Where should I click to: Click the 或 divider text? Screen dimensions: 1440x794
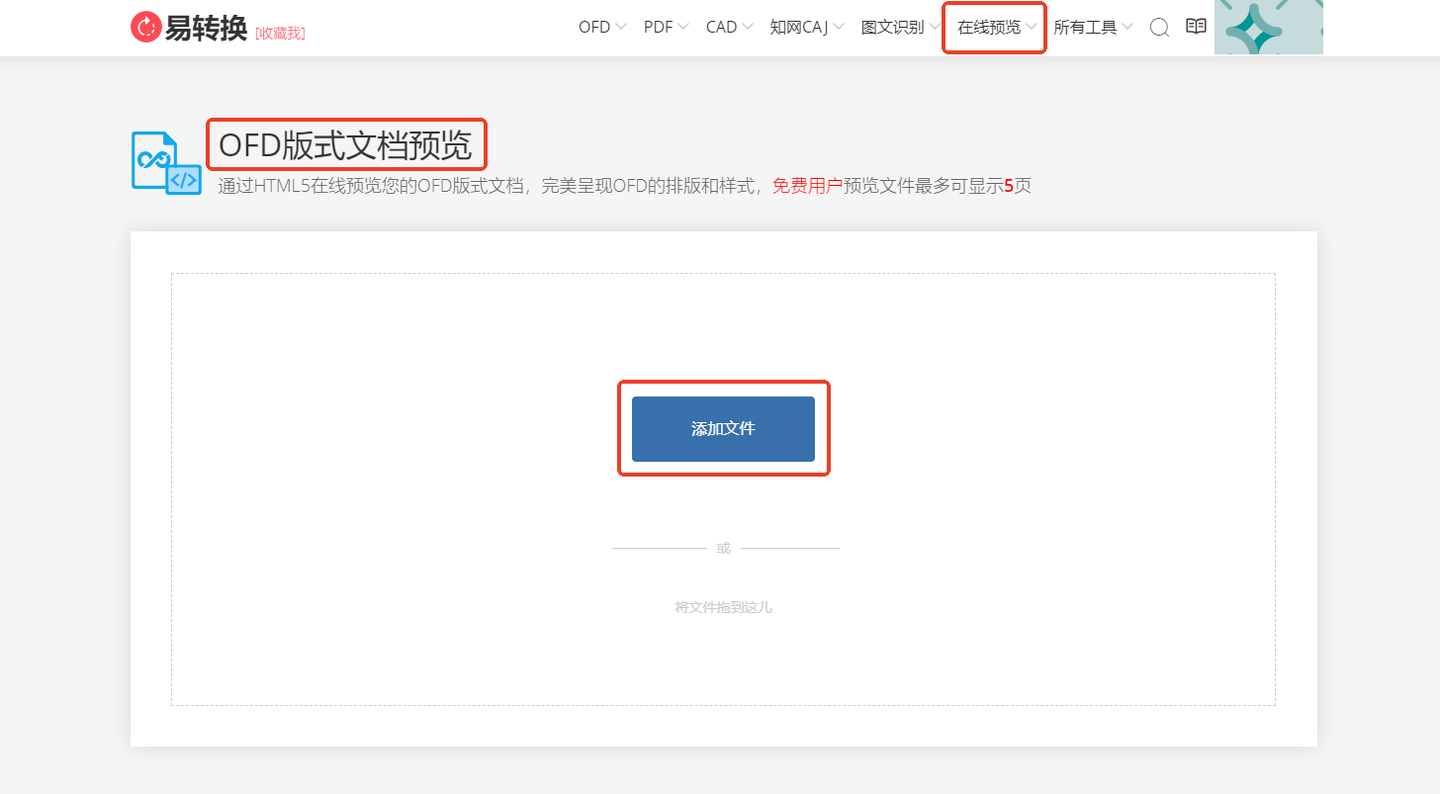(723, 547)
